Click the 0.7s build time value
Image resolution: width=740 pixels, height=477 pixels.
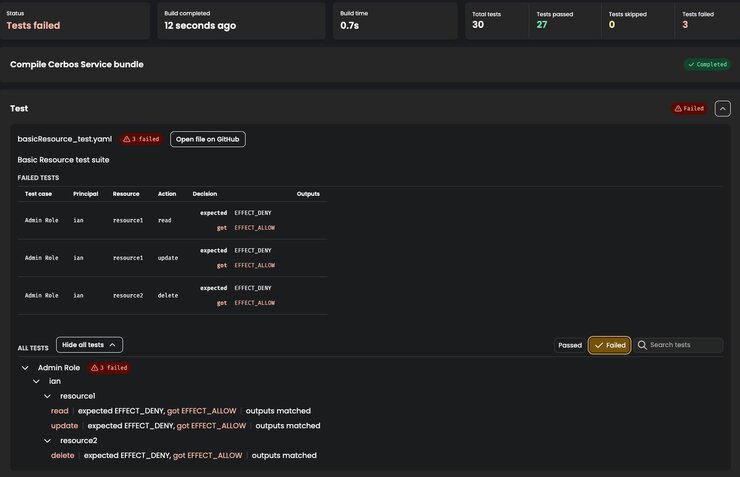[350, 25]
